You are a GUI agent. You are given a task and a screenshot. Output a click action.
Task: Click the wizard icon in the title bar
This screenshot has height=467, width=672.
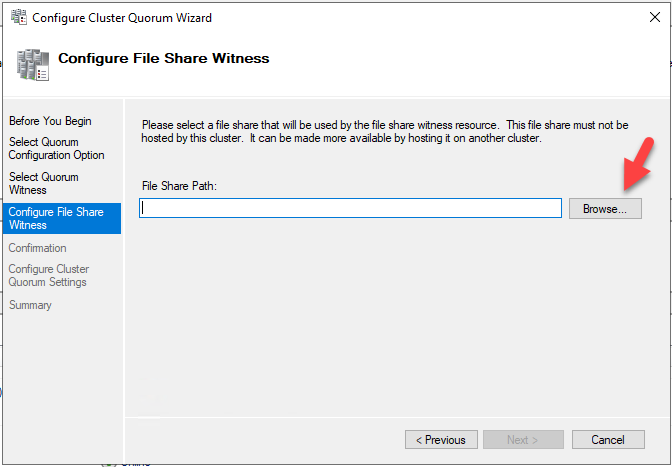(19, 17)
